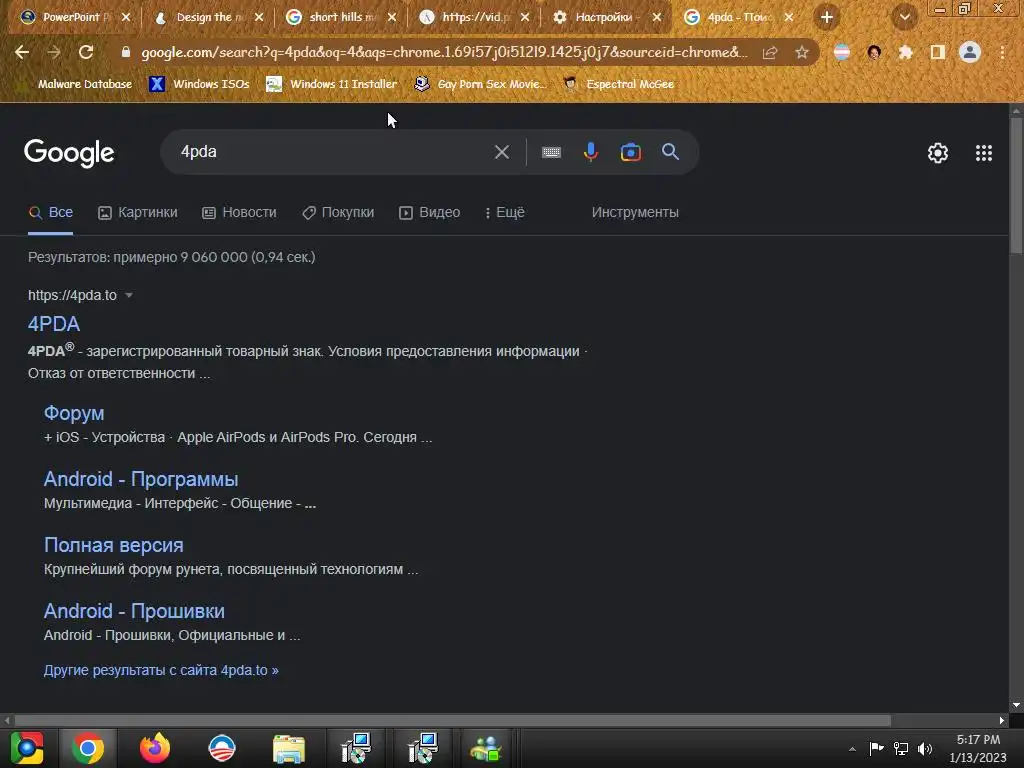Click the volume speaker tray icon
Screen dimensions: 1024x768
pos(925,748)
